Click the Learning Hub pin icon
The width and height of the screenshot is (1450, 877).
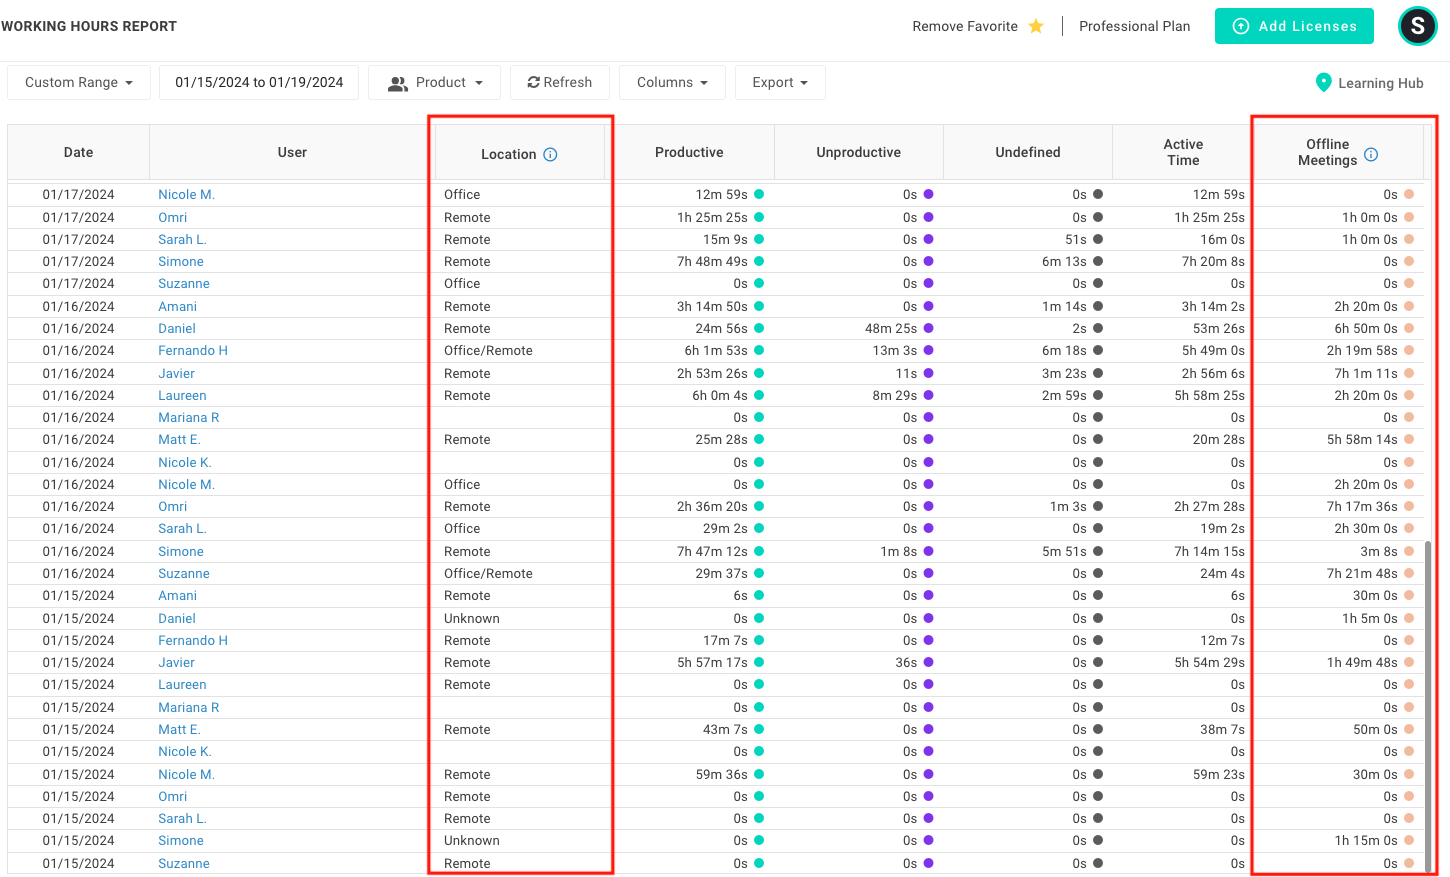coord(1323,83)
